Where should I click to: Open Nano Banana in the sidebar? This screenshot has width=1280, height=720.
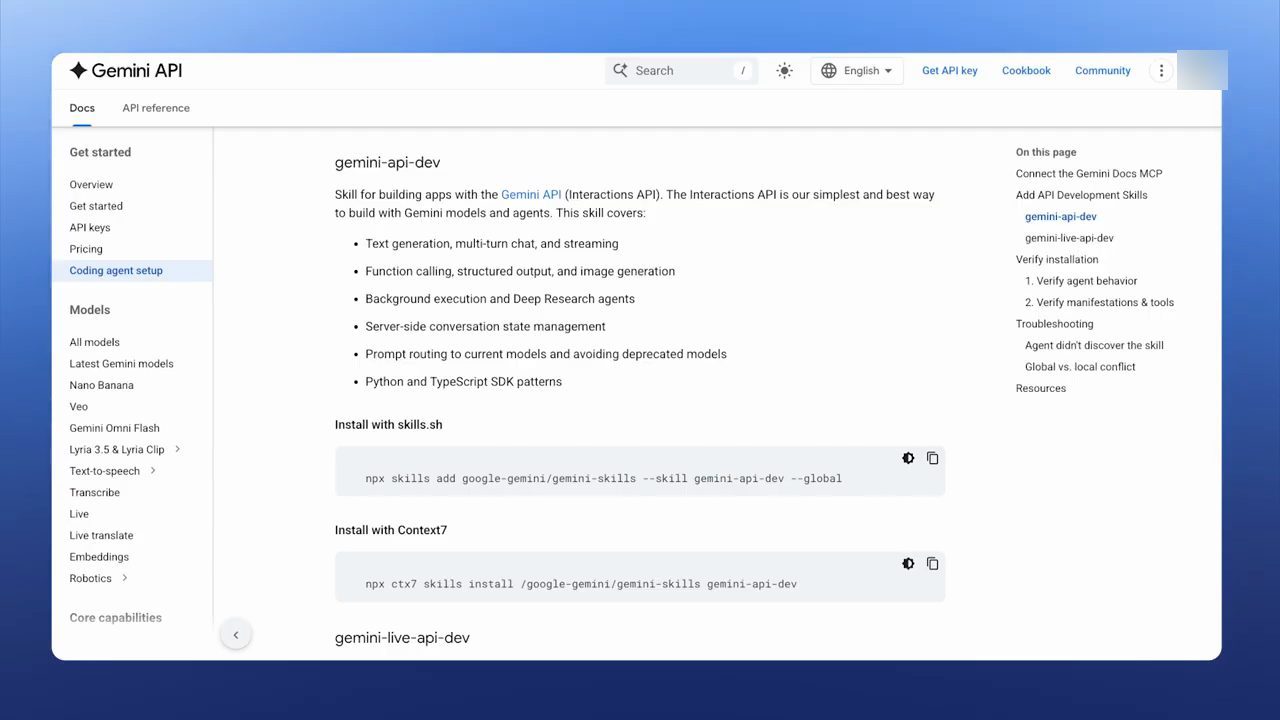click(x=101, y=385)
